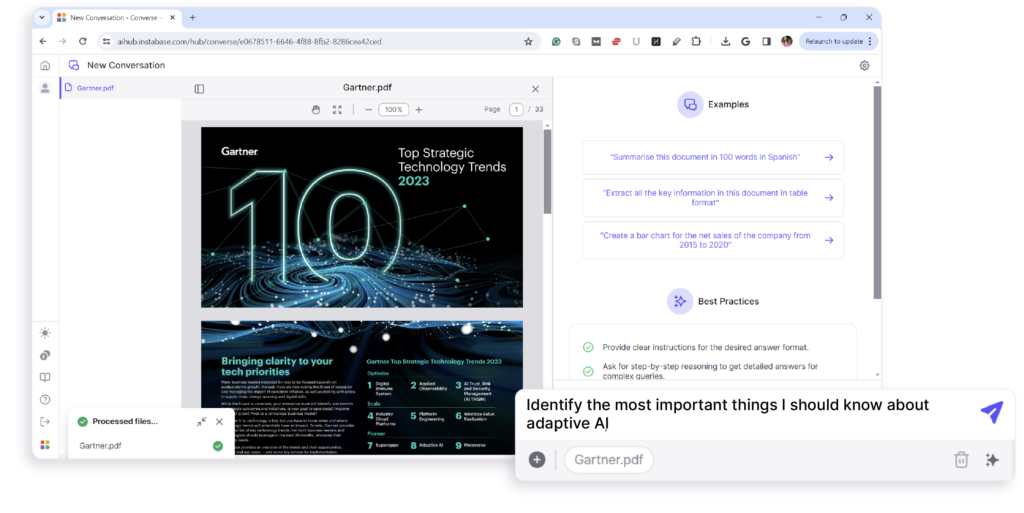Open the user profile icon in sidebar
1024x513 pixels.
click(45, 88)
